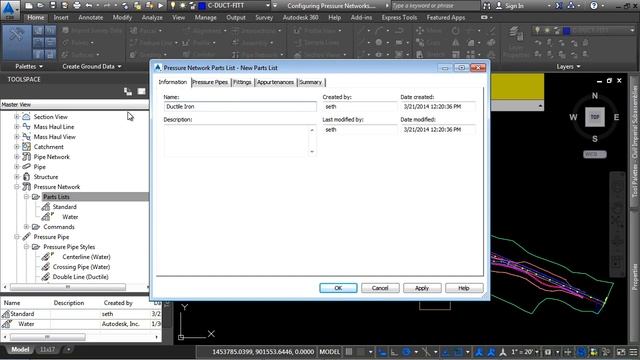Open the Layers panel dropdown
This screenshot has width=640, height=360.
568,66
